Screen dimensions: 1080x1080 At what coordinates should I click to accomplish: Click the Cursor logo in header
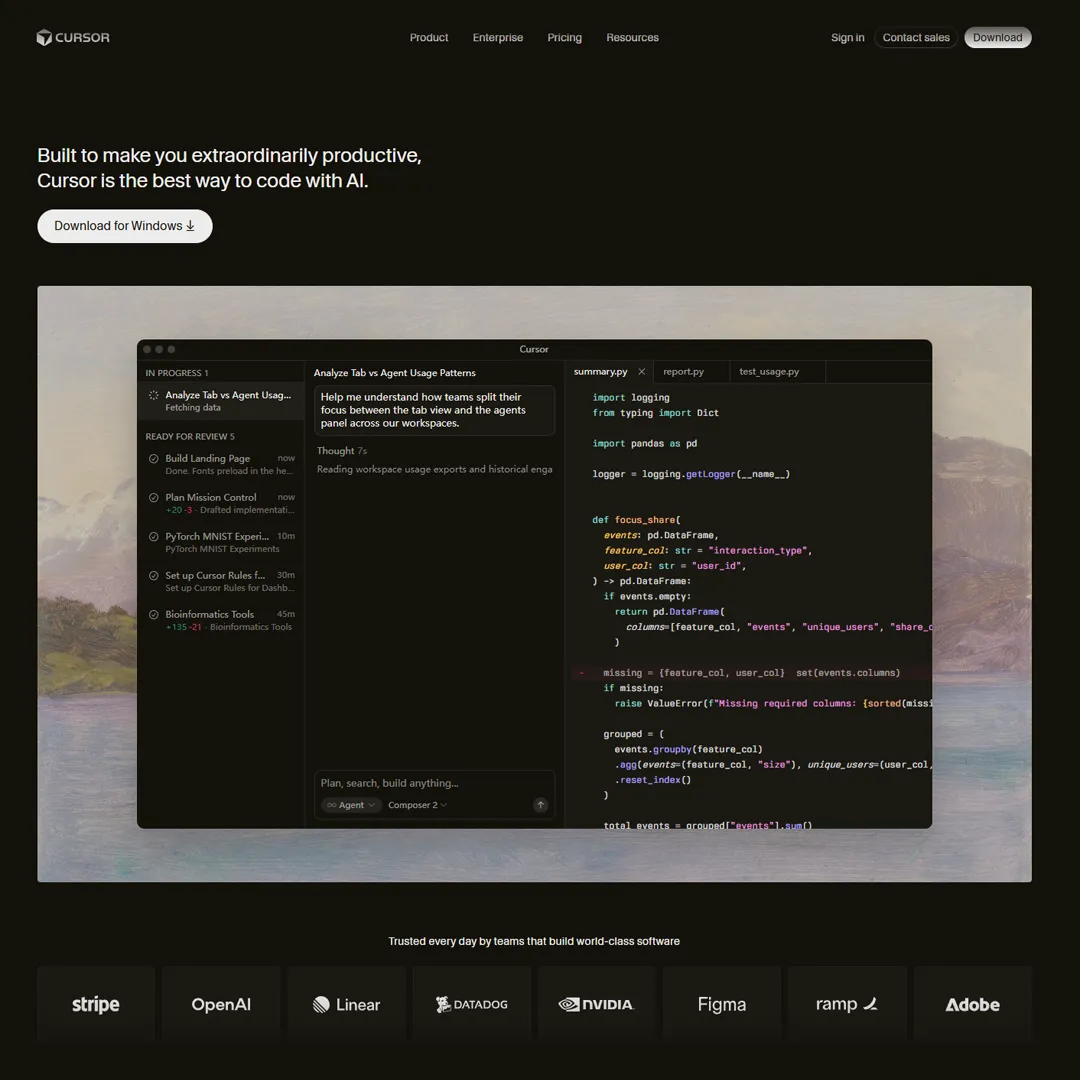73,37
